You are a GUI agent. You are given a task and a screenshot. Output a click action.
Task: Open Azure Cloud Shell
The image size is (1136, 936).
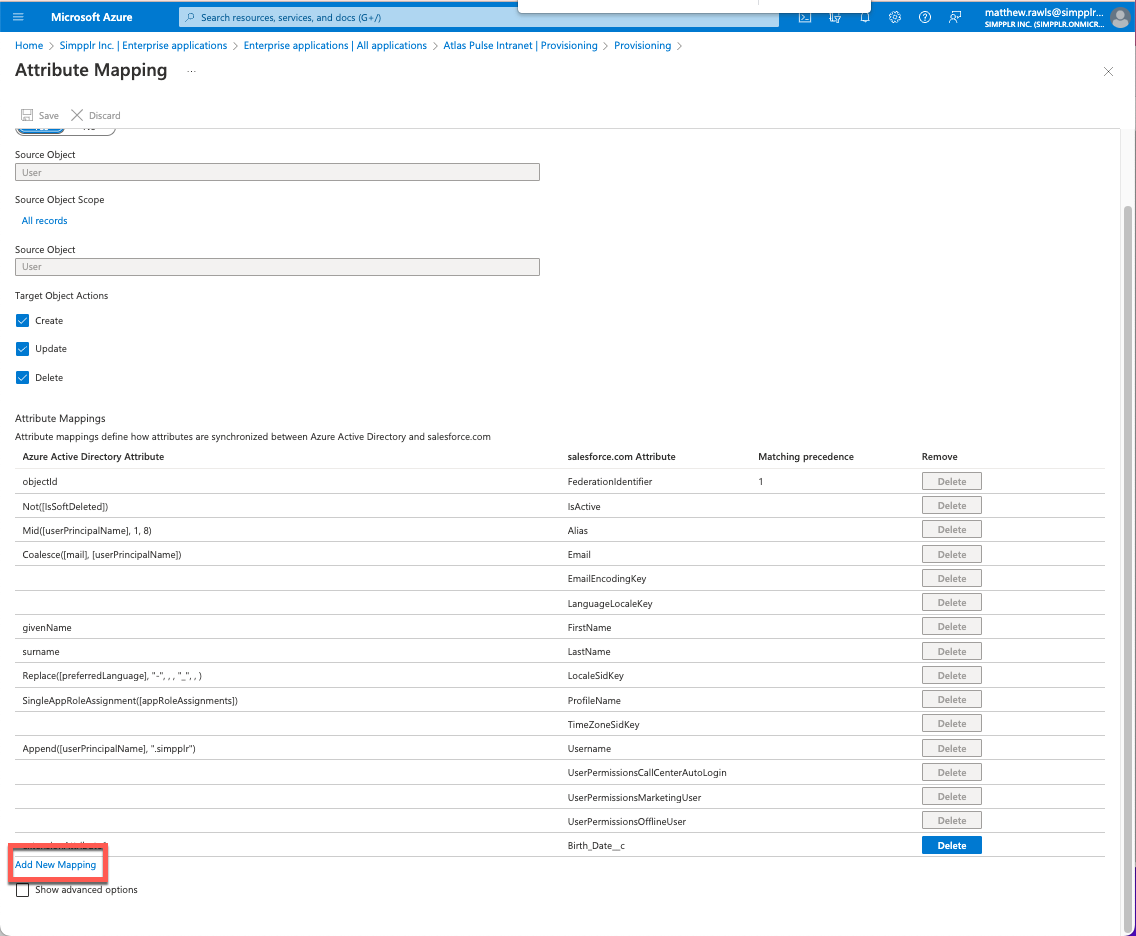coord(805,17)
